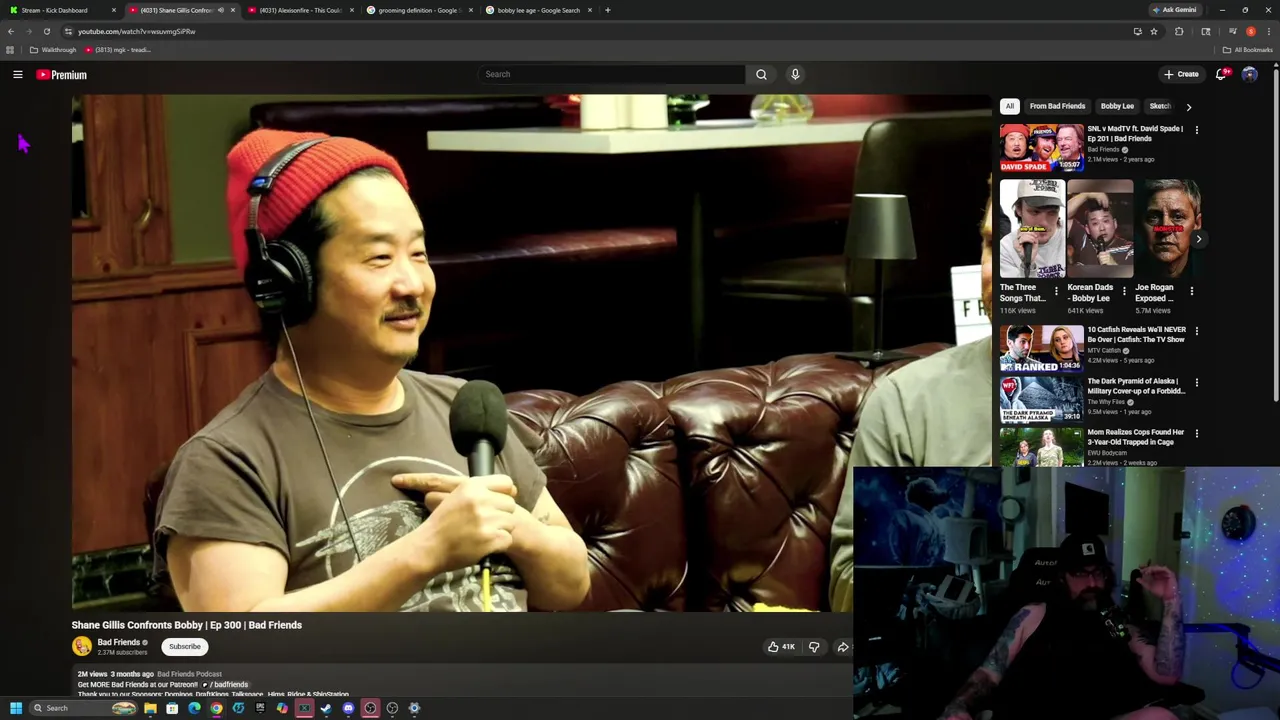Open the YouTube guide hamburger menu
The image size is (1280, 720).
pos(17,74)
